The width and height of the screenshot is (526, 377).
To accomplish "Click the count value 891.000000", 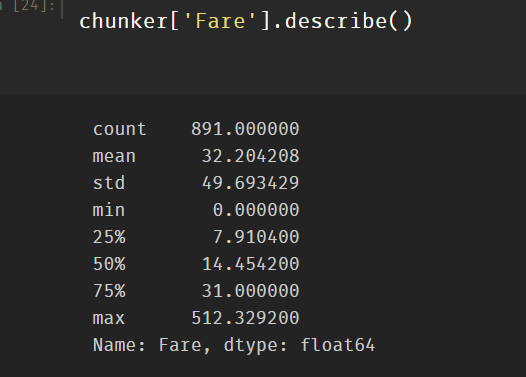I will (x=245, y=129).
